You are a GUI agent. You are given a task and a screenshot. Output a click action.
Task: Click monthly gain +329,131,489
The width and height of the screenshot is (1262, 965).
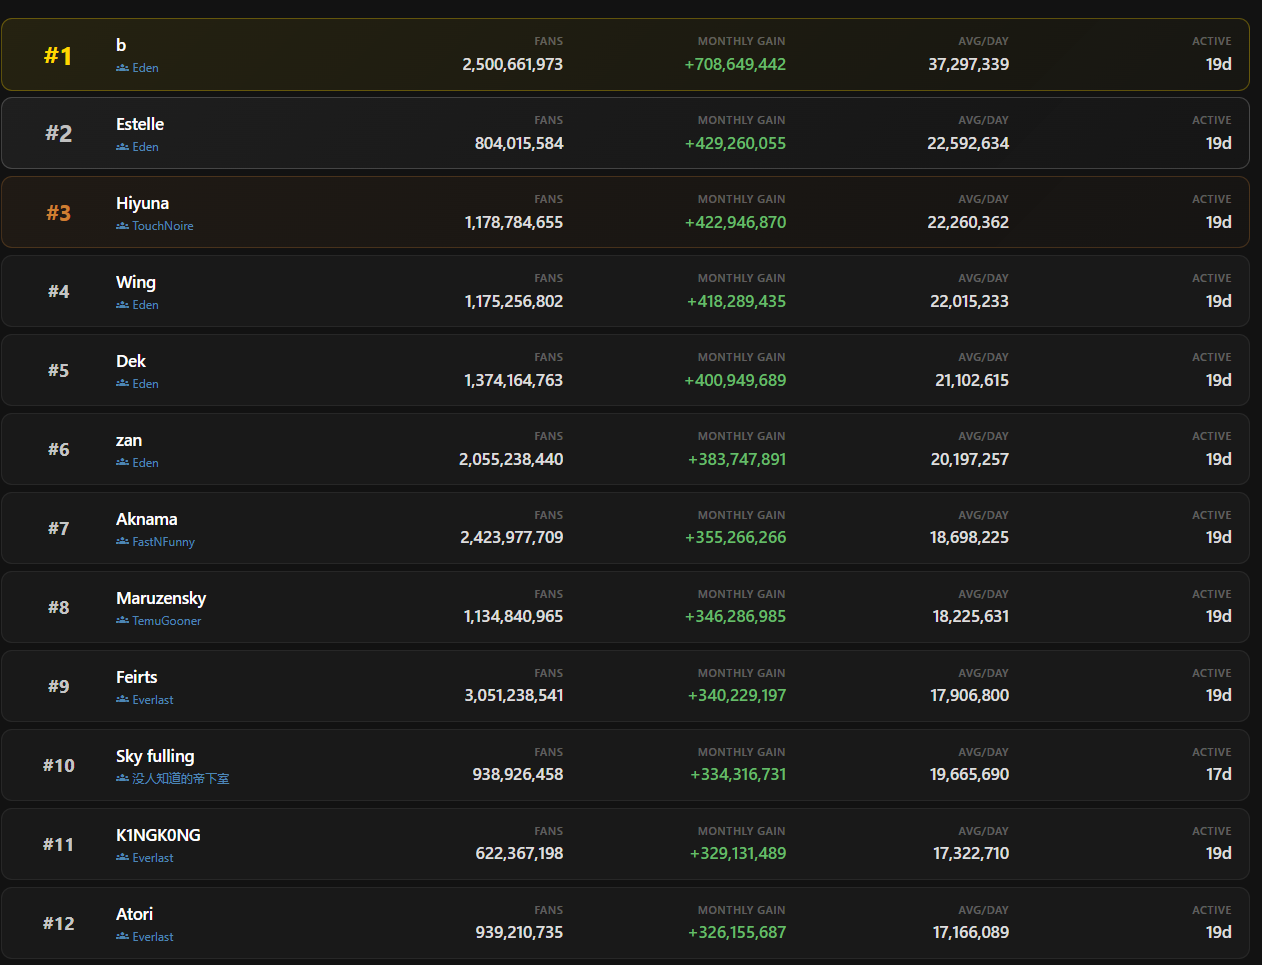[738, 853]
